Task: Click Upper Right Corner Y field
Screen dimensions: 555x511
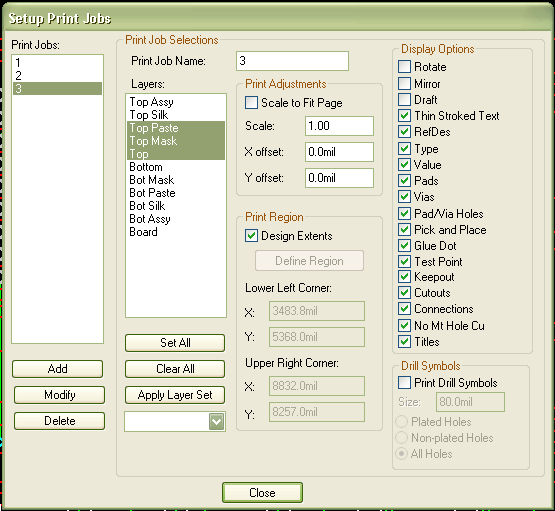Action: coord(317,412)
